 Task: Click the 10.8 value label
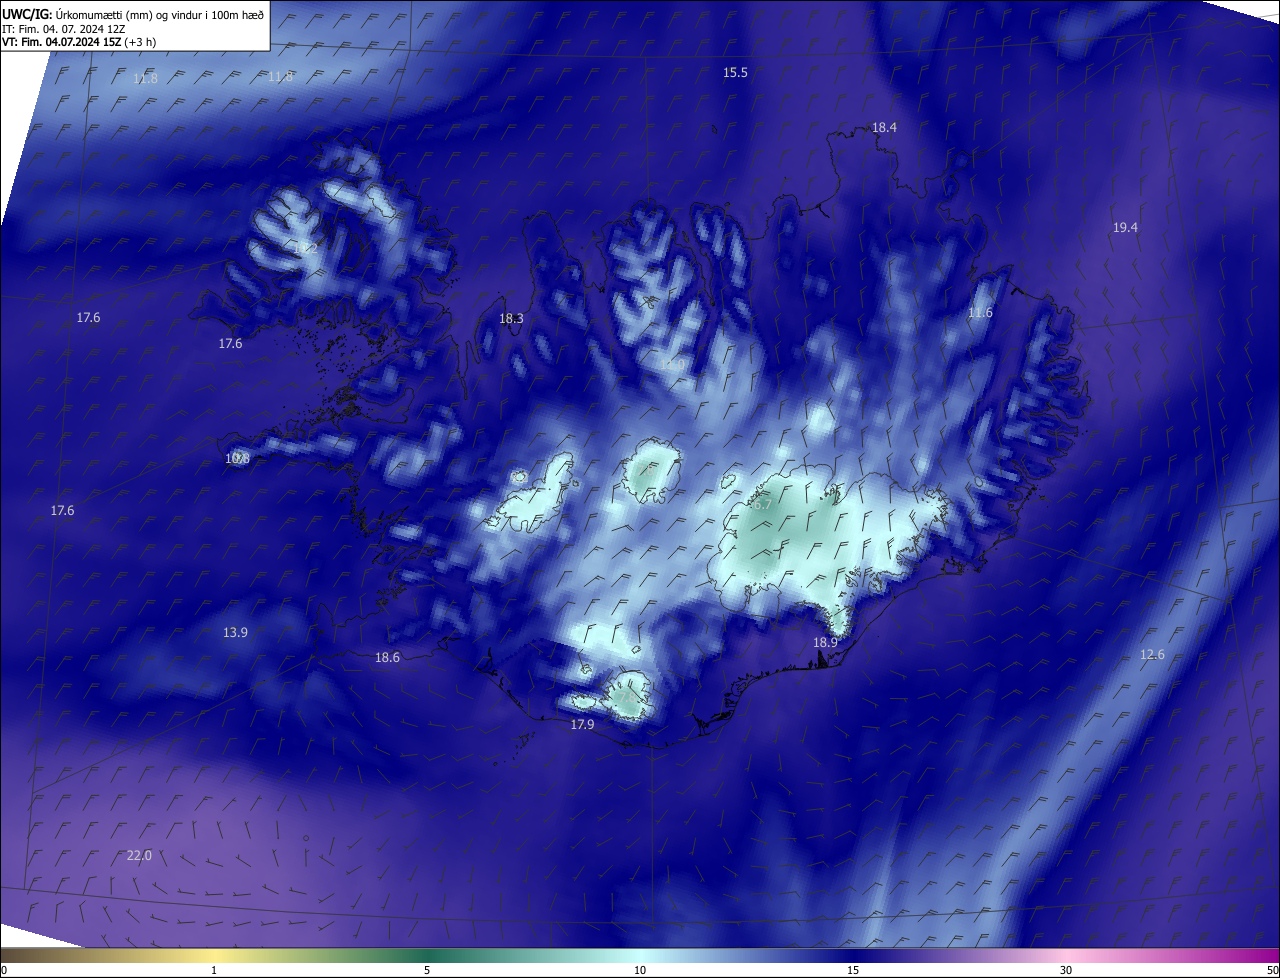[x=237, y=459]
